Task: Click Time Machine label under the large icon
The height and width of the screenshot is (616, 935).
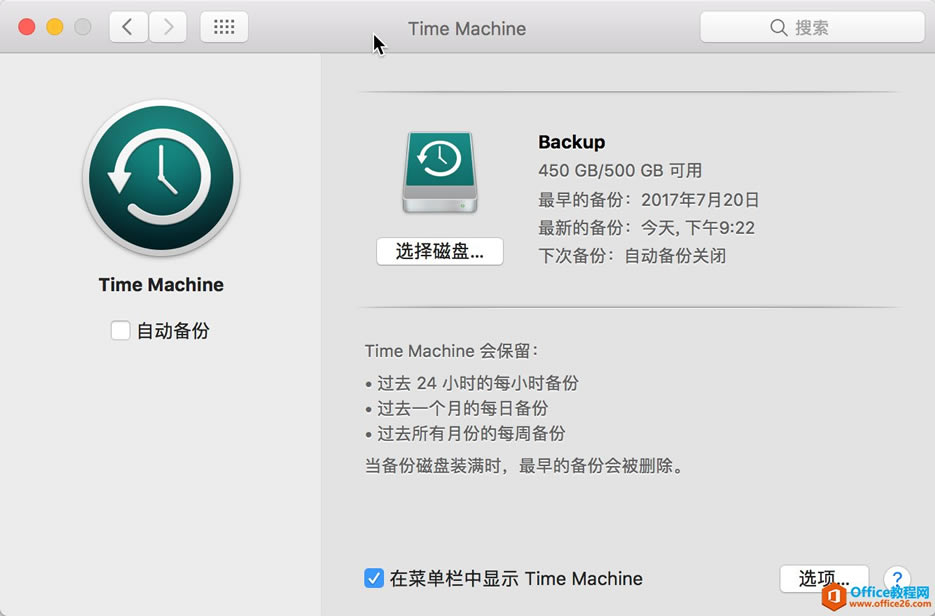Action: [161, 284]
